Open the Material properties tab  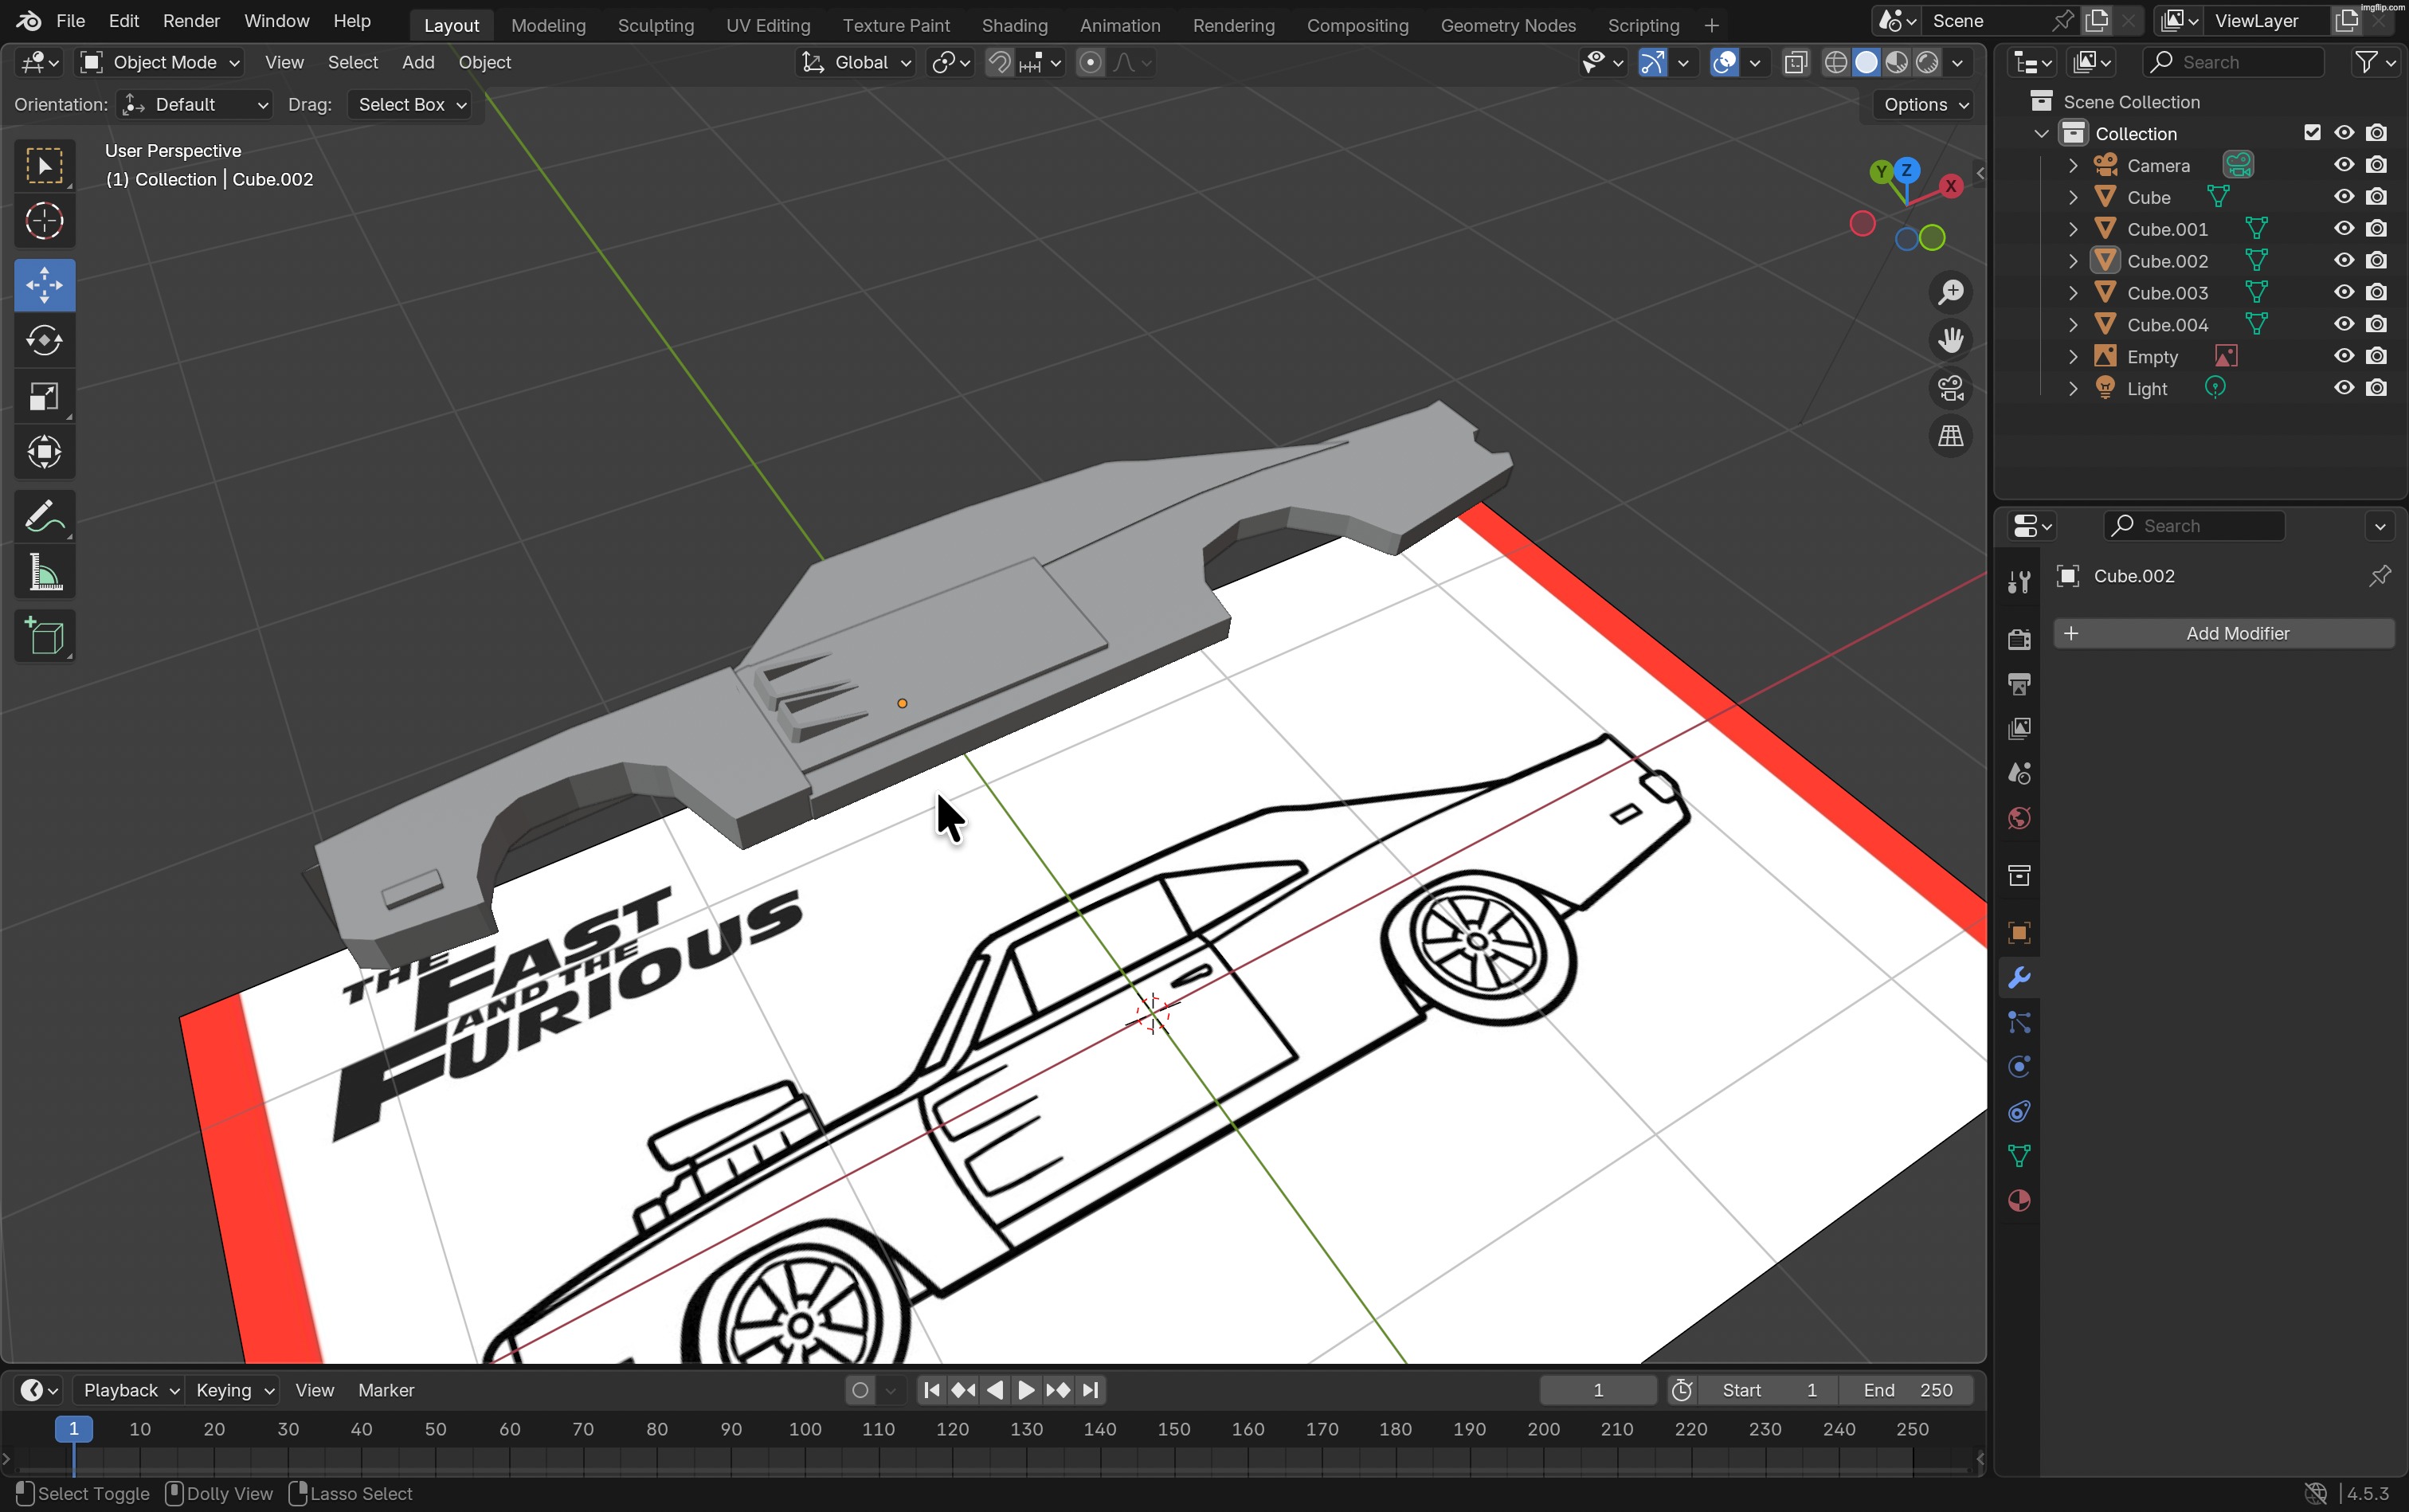point(2019,1201)
